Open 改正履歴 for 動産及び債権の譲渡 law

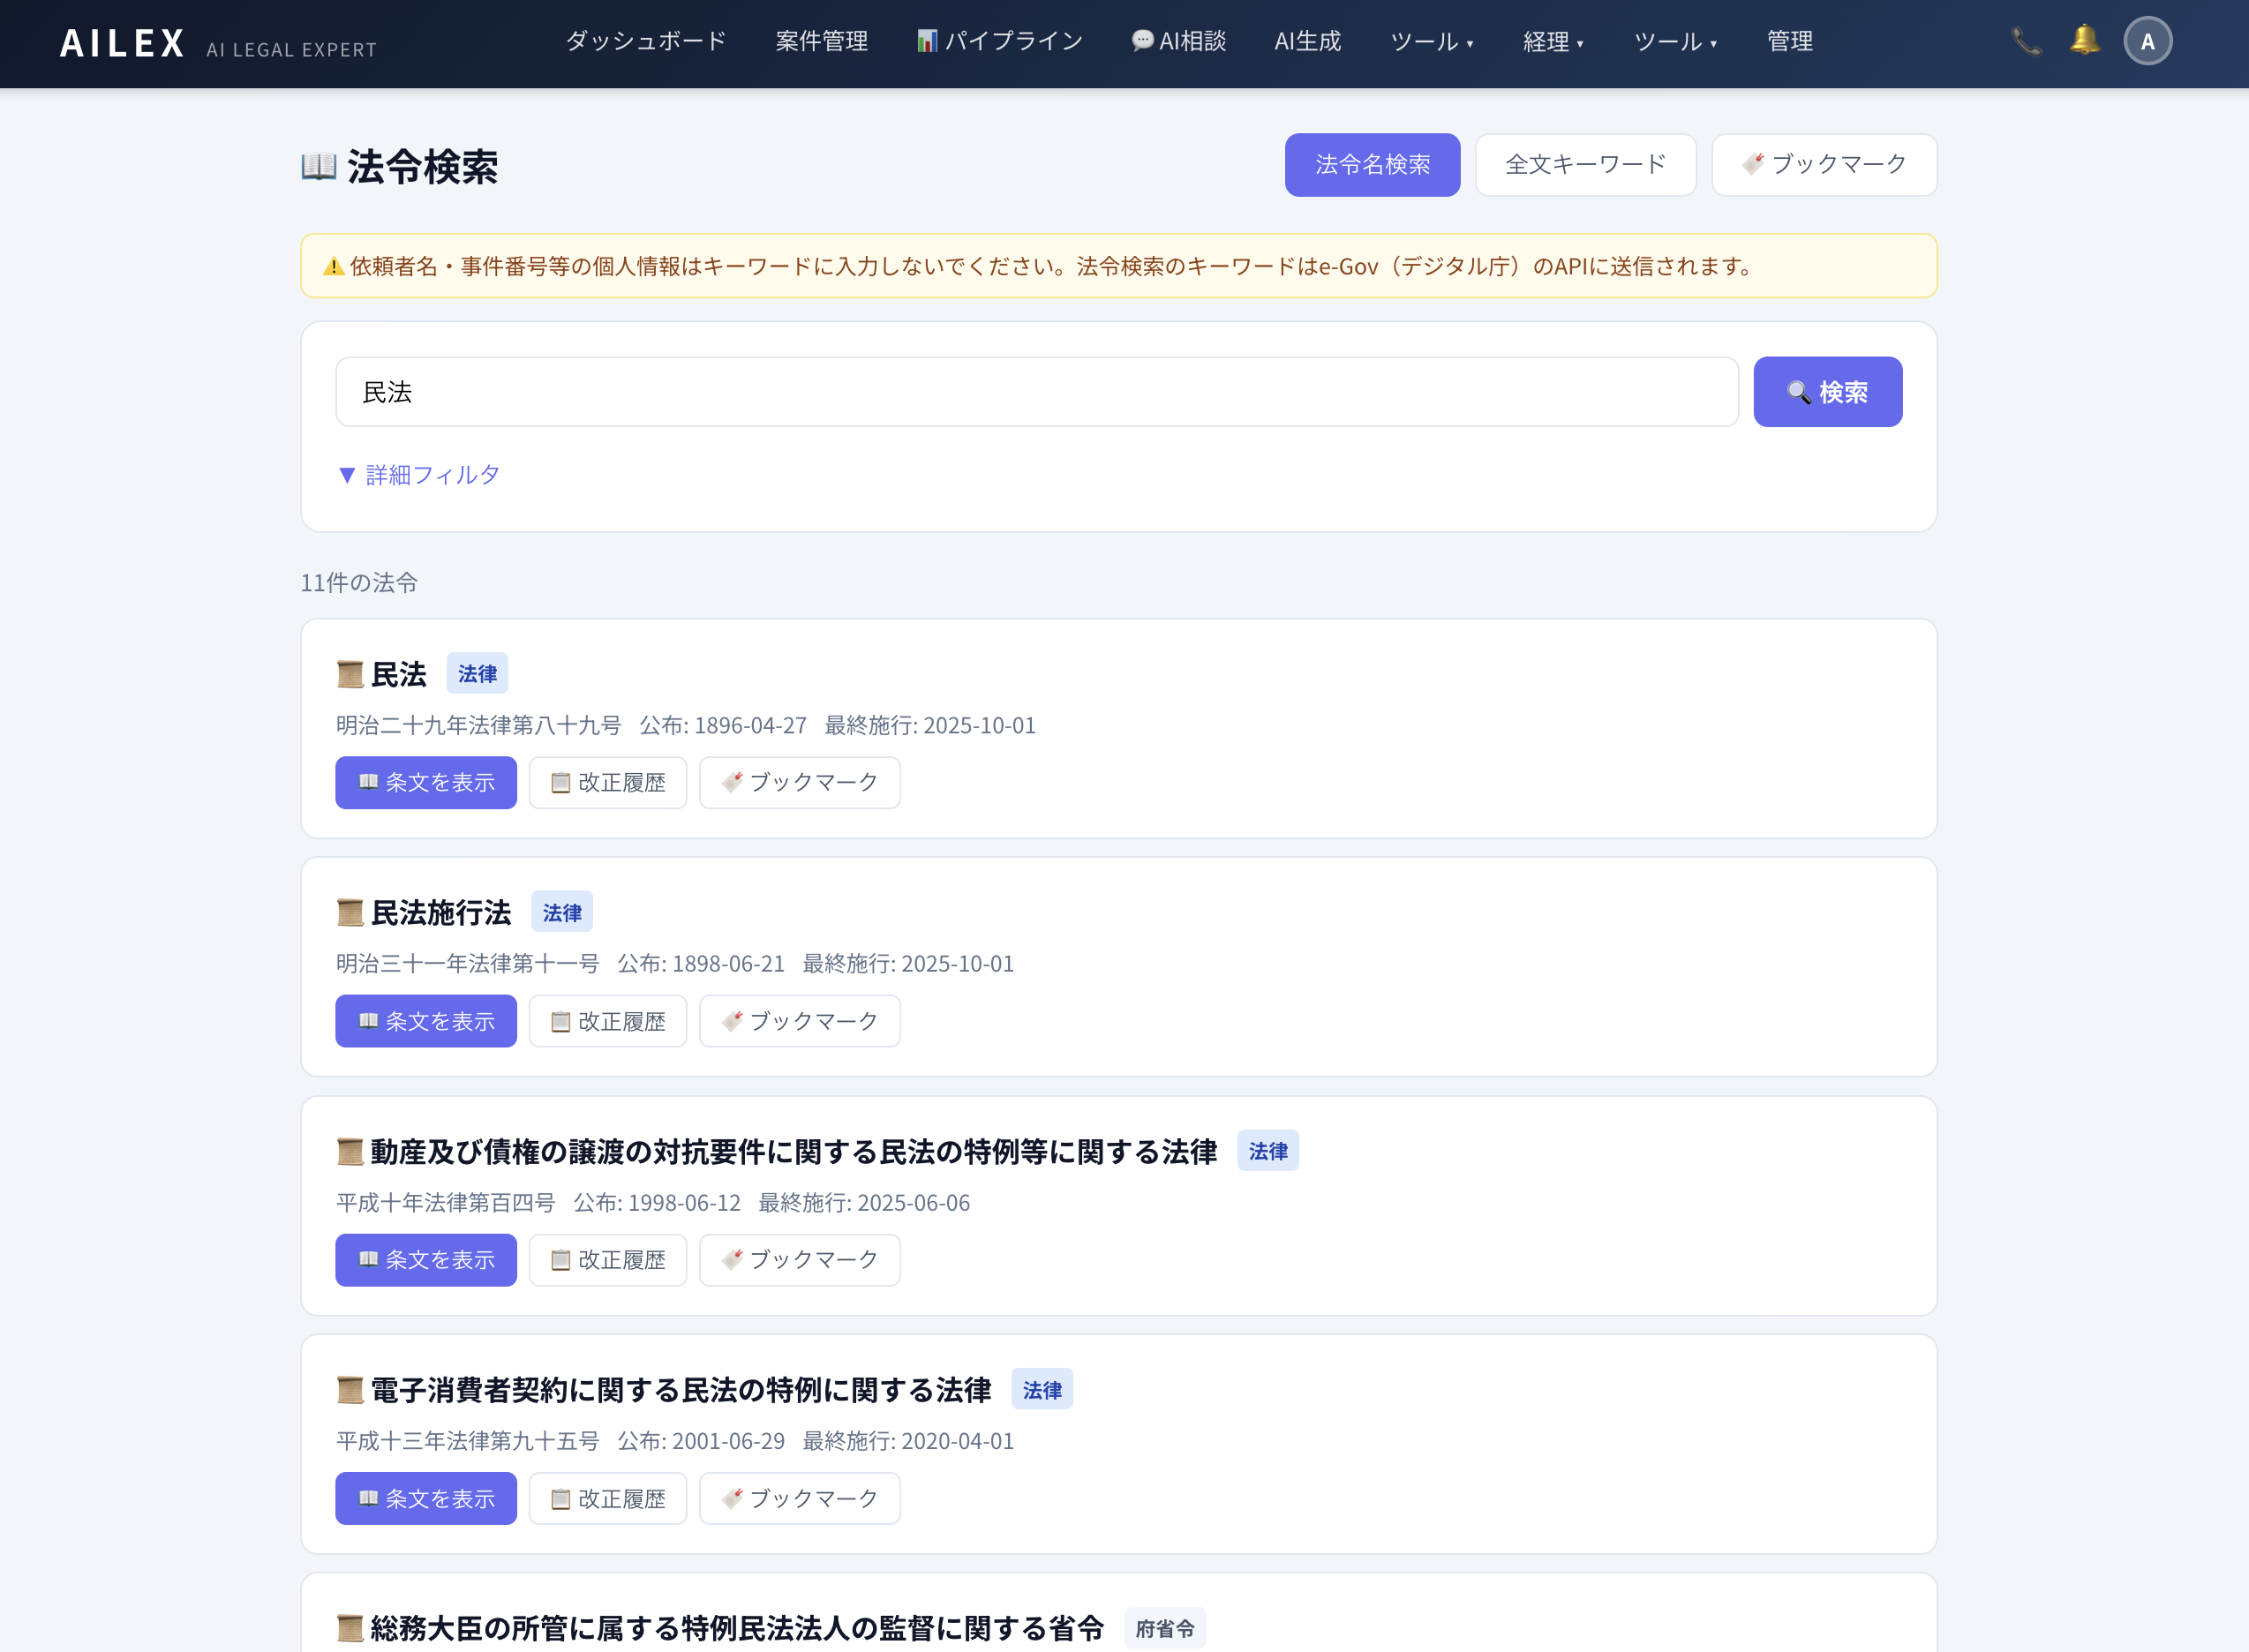coord(608,1260)
